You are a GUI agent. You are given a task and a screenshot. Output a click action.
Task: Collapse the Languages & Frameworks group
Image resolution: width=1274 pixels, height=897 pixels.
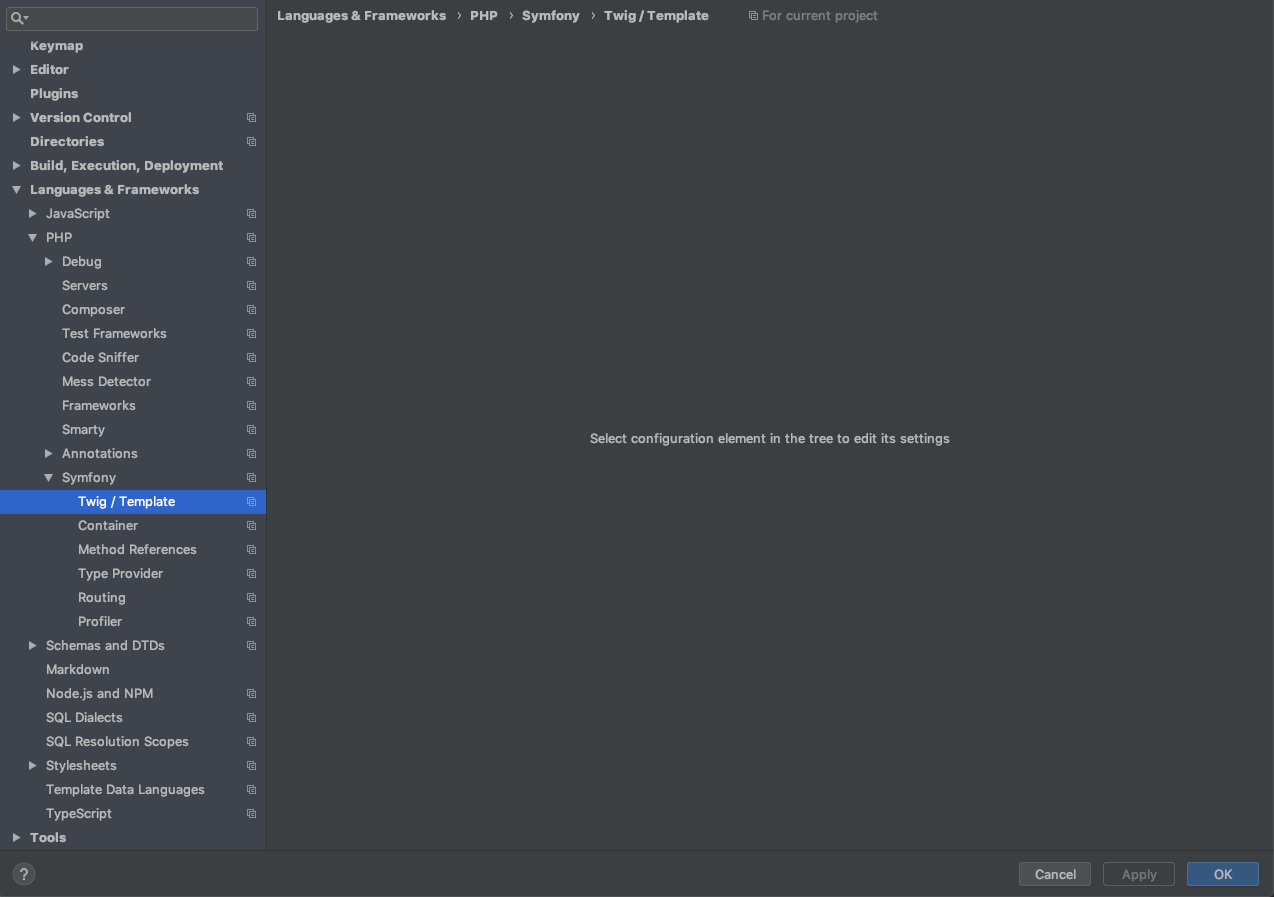coord(16,190)
